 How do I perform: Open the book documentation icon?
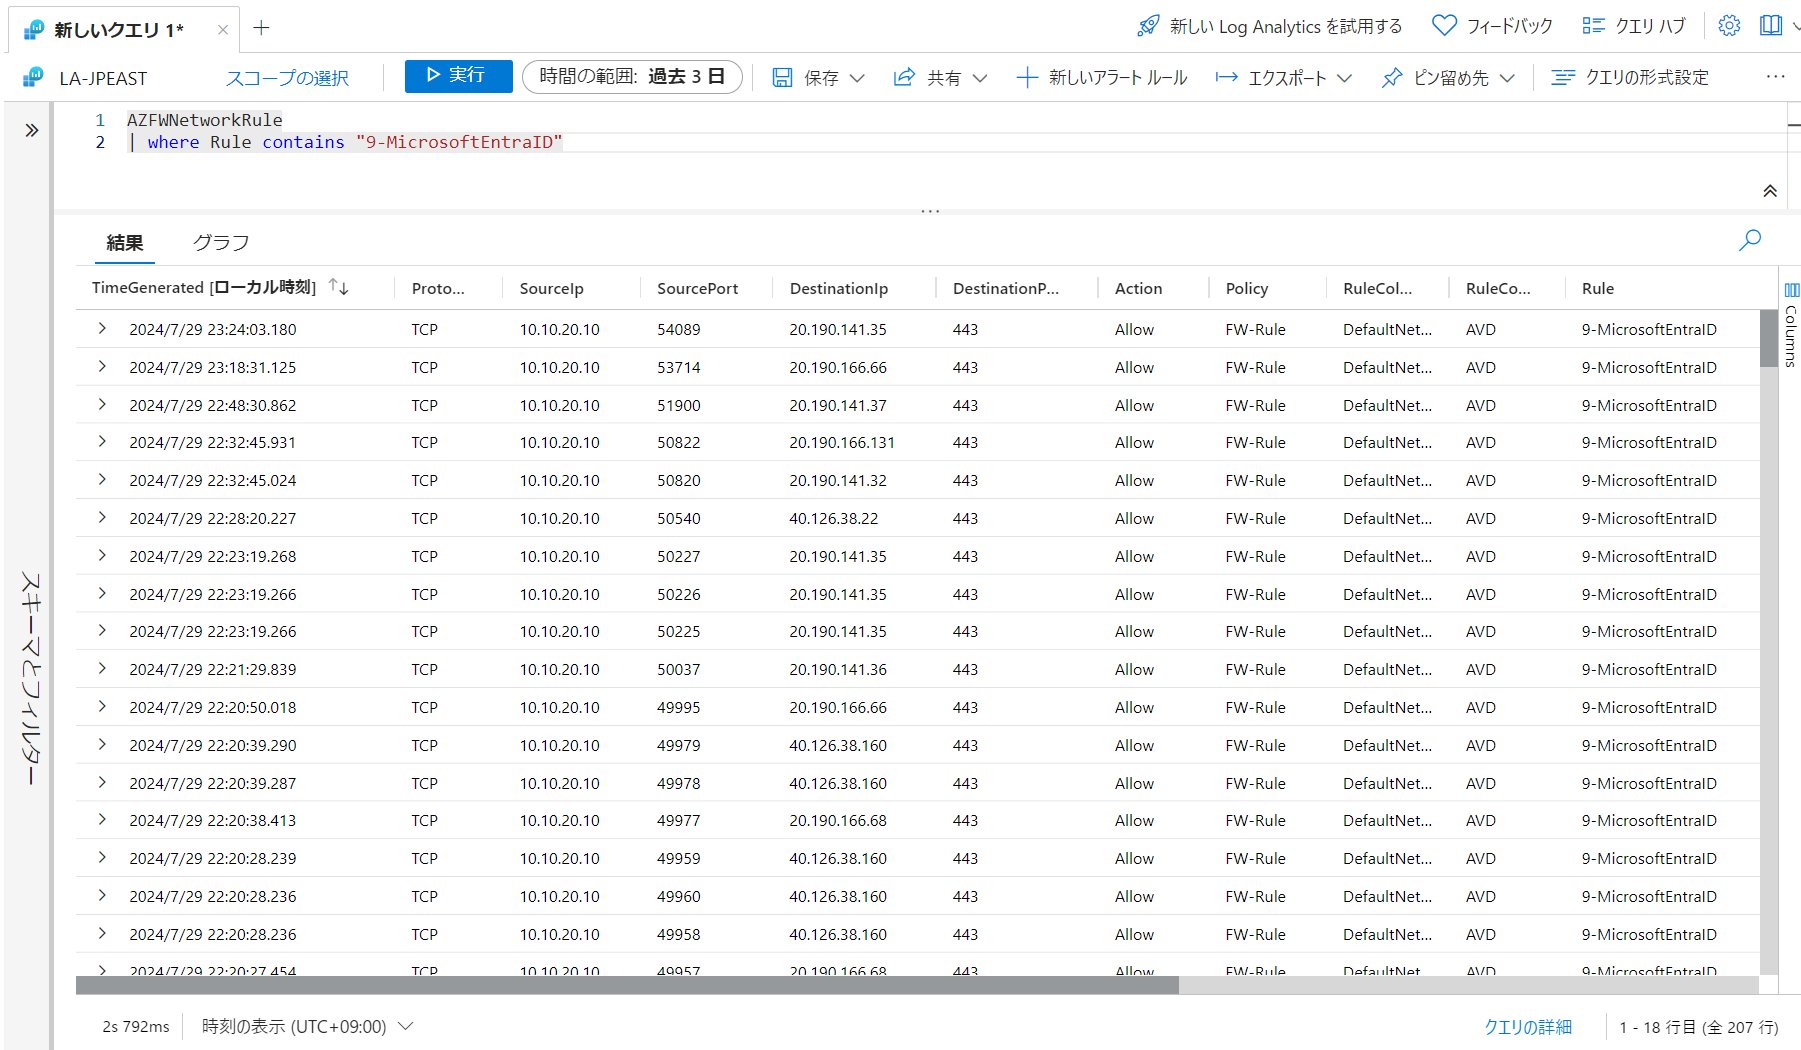(1771, 26)
